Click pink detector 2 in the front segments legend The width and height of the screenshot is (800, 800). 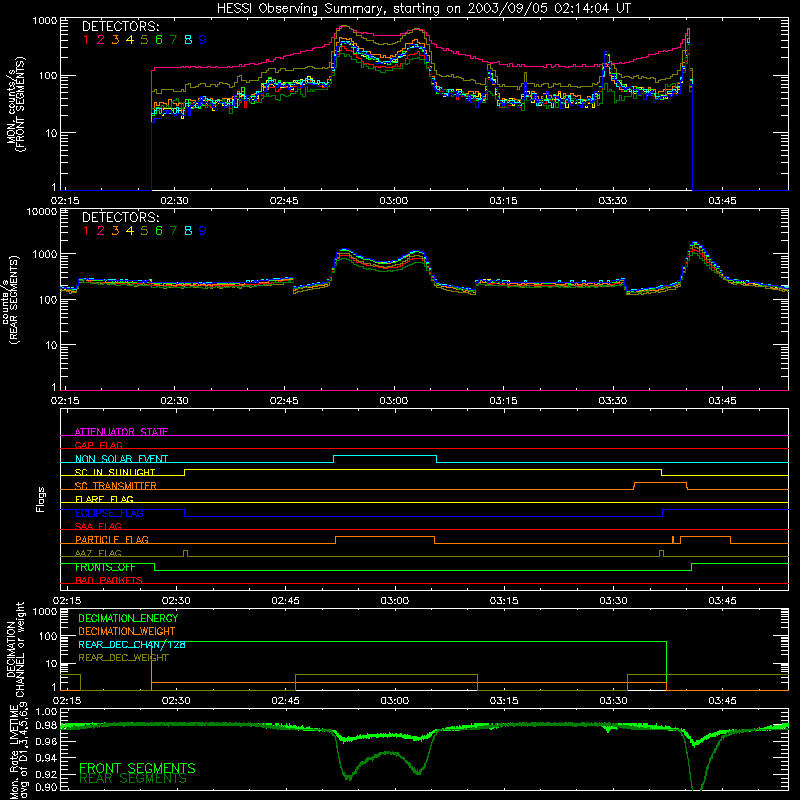click(101, 40)
